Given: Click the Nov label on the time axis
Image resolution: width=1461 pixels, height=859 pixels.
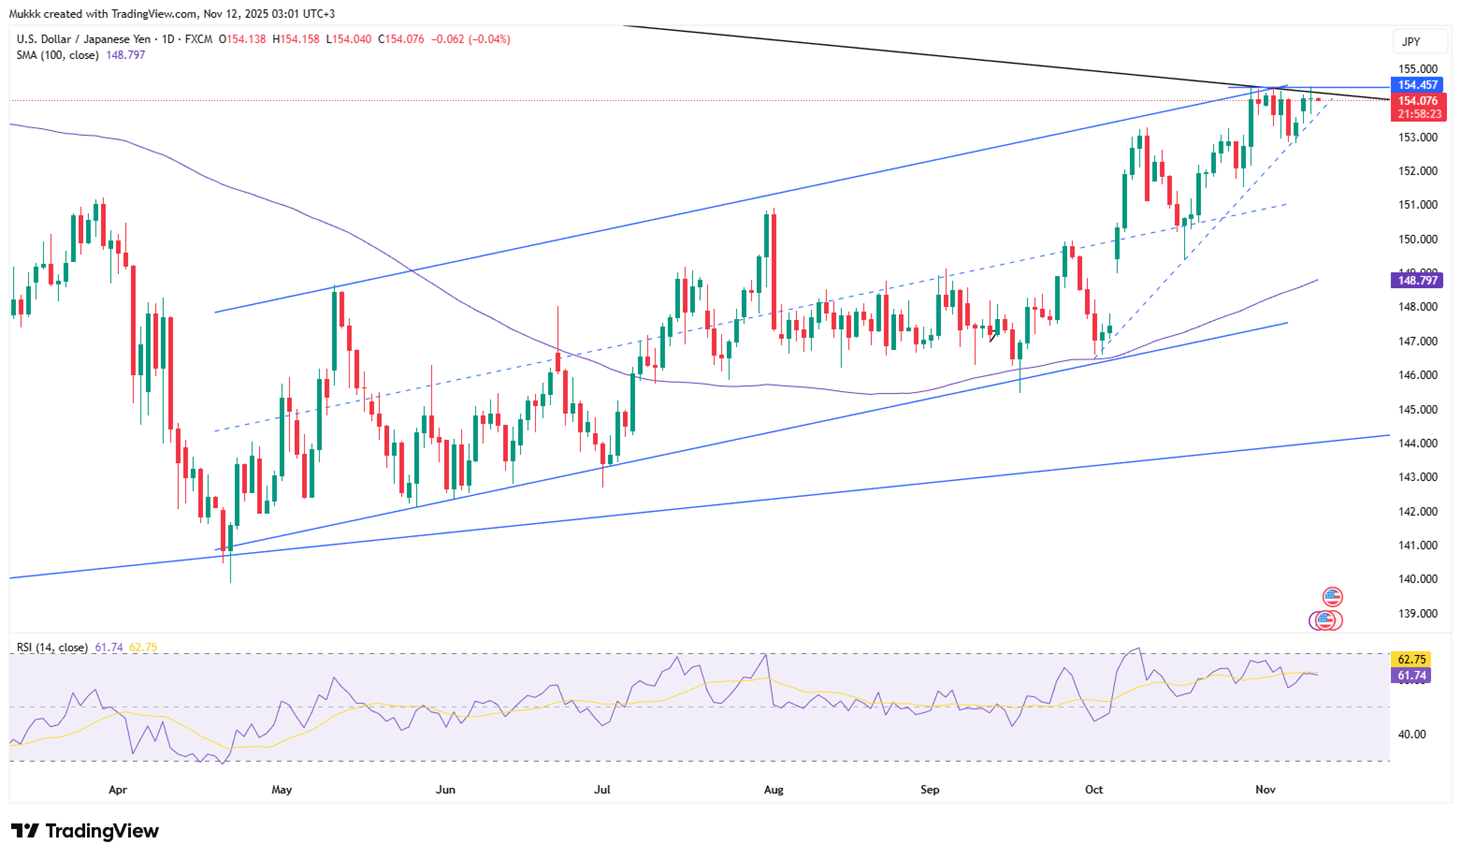Looking at the screenshot, I should click(x=1265, y=790).
